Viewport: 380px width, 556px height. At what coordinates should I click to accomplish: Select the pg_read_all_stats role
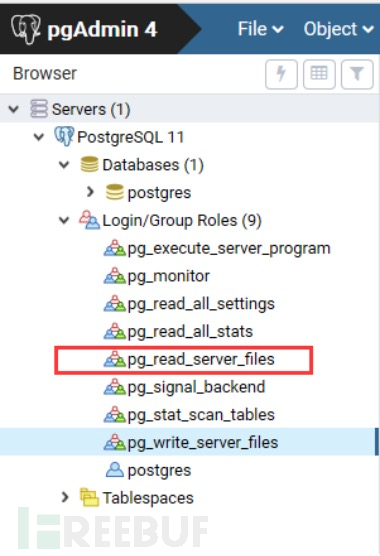click(190, 332)
